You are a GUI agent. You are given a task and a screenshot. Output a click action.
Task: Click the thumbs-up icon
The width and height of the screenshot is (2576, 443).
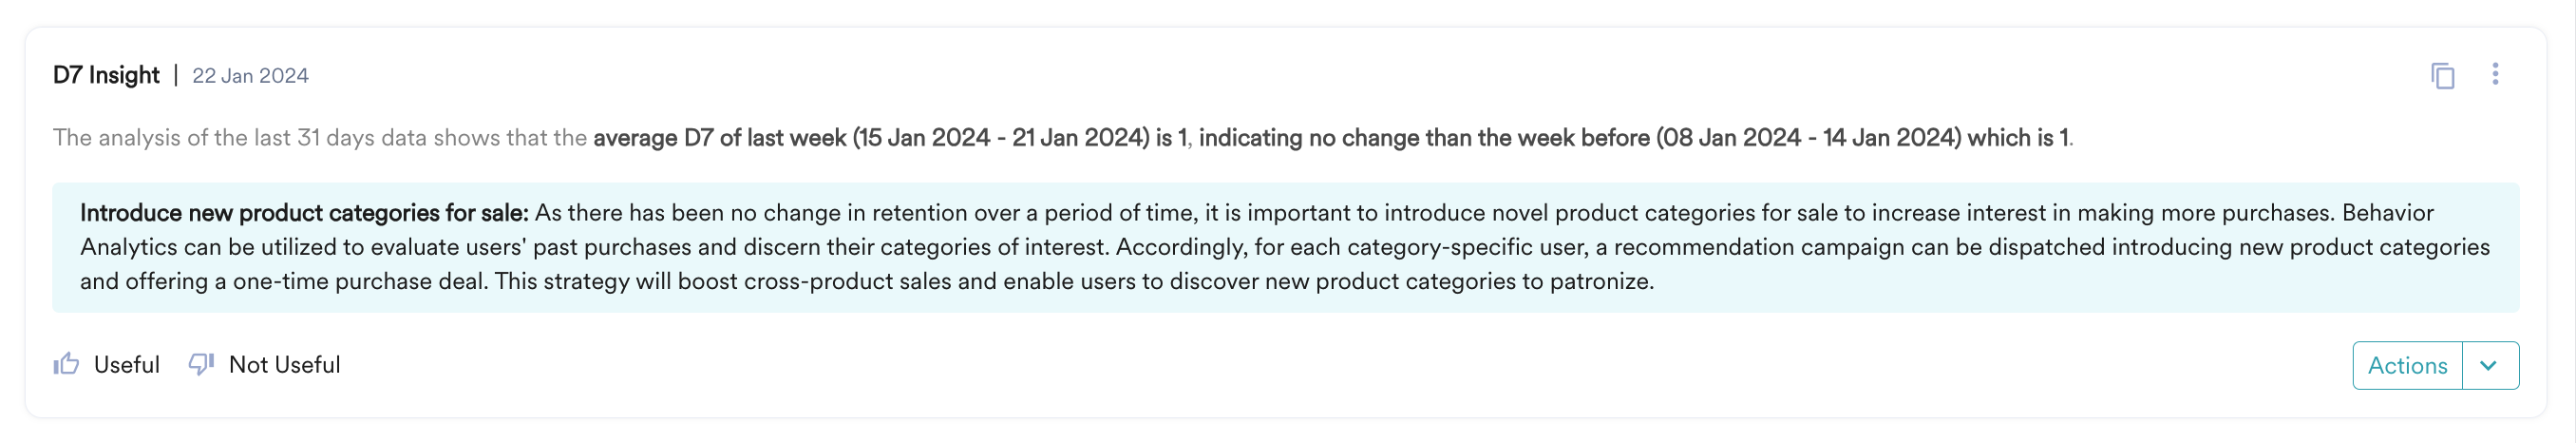66,364
